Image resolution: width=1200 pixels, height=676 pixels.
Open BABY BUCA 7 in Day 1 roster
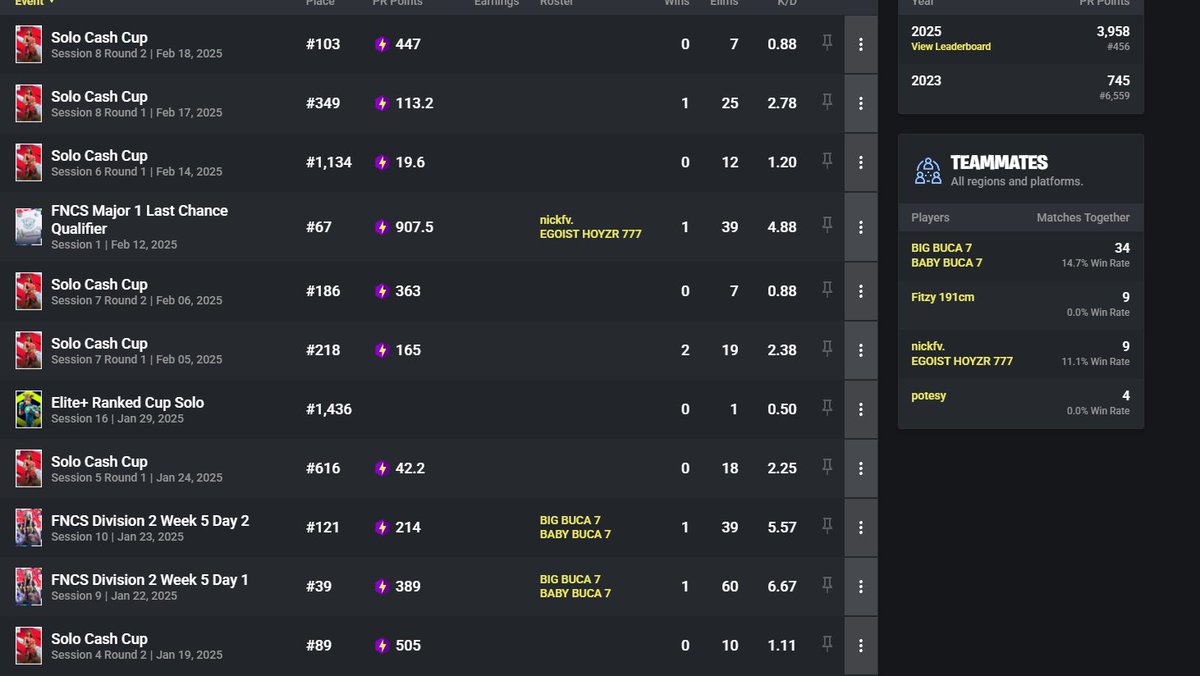point(575,593)
